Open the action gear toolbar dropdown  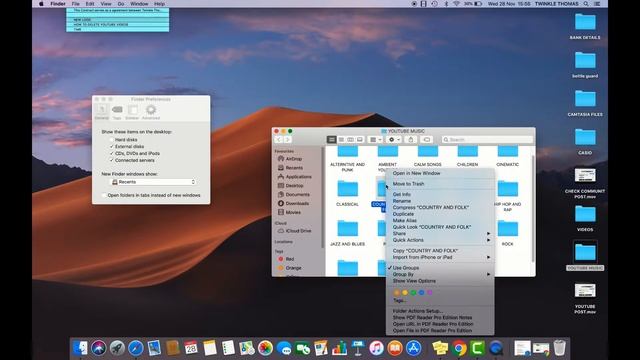394,140
